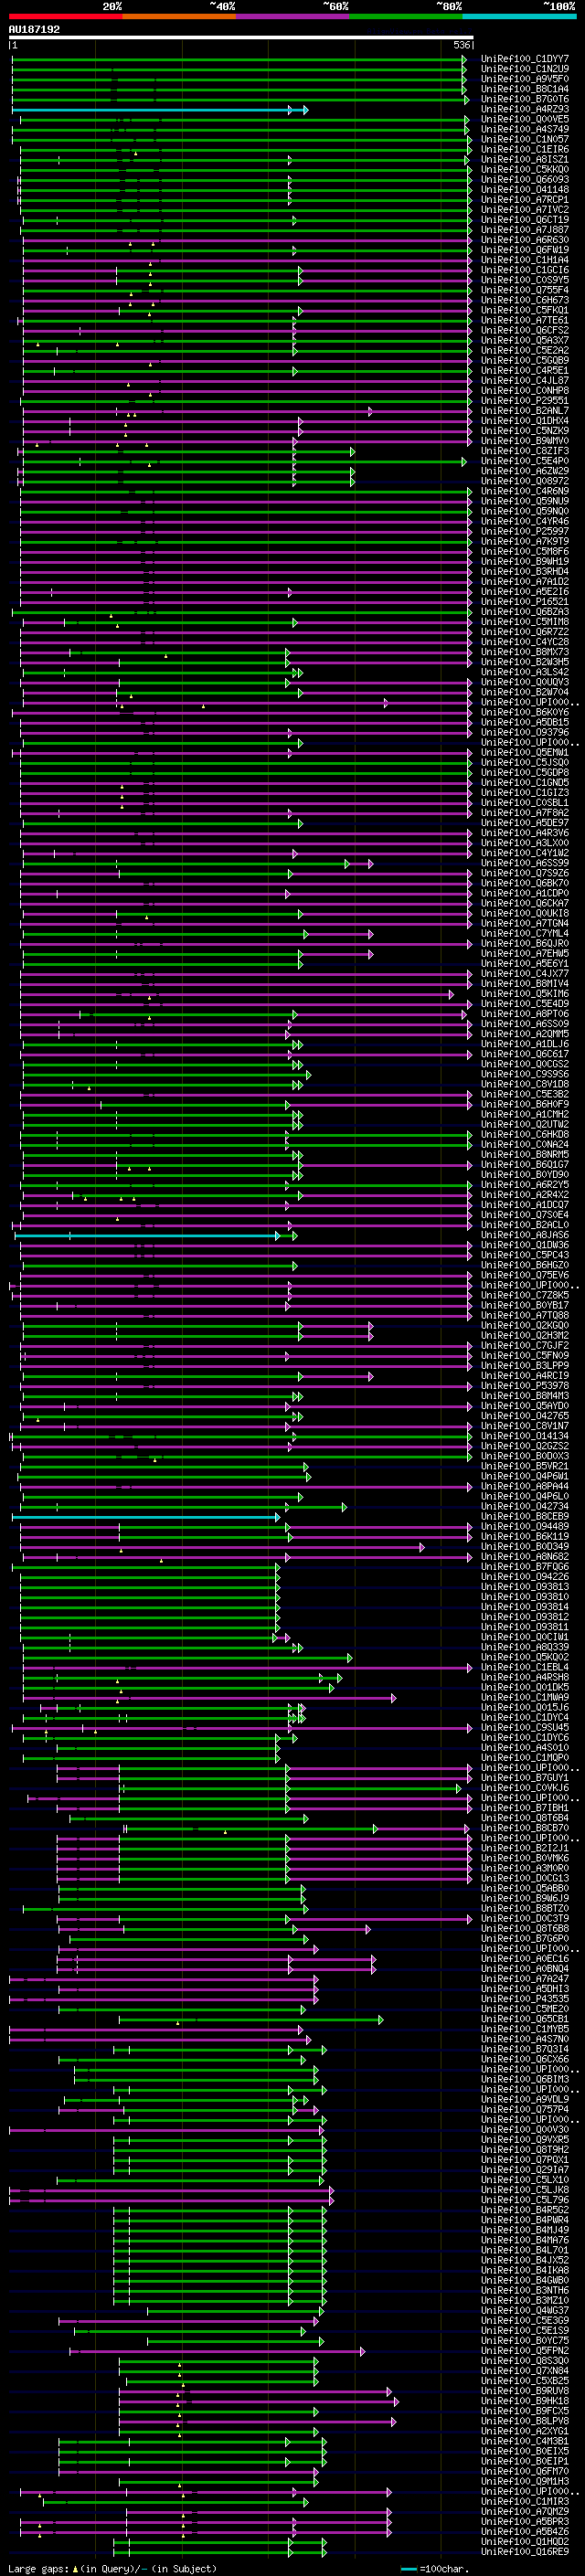
Task: Click the purple ~60% identity legend segment
Action: [293, 16]
